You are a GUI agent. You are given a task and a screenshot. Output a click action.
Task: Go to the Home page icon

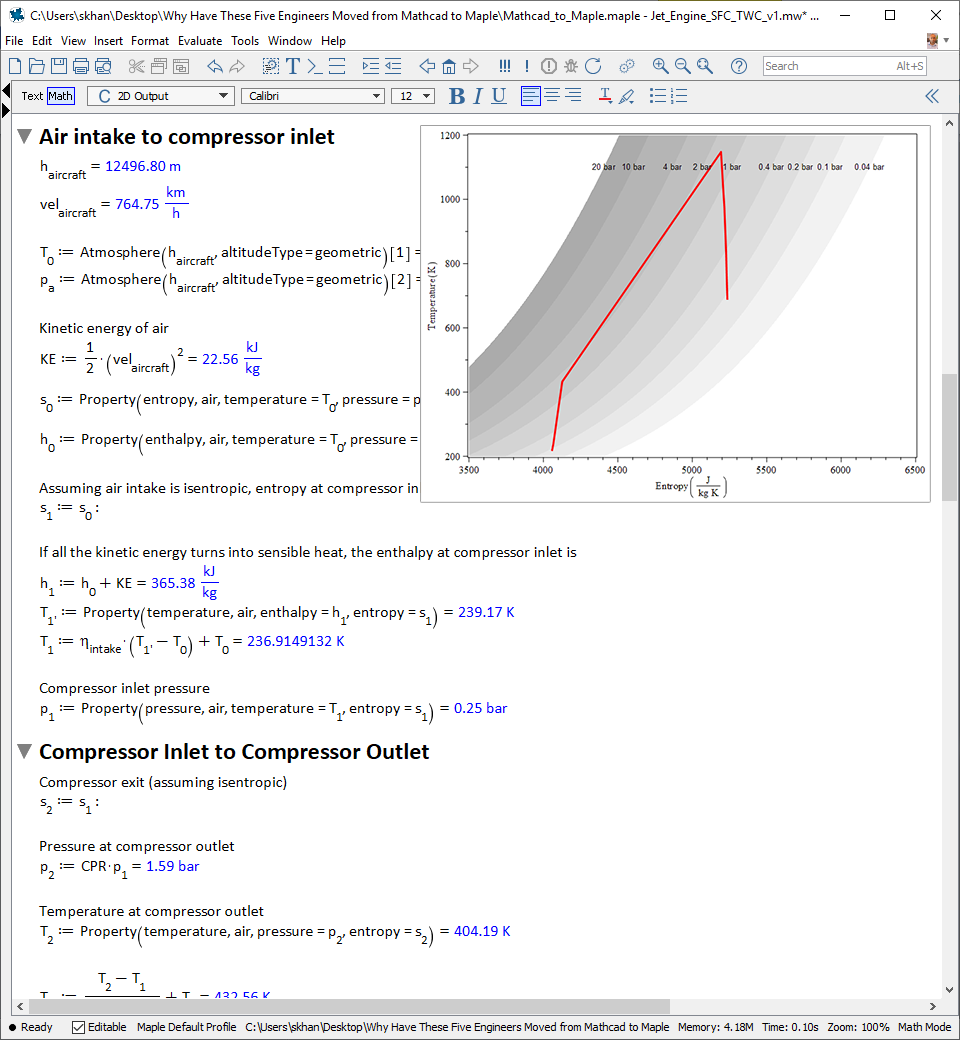point(449,66)
